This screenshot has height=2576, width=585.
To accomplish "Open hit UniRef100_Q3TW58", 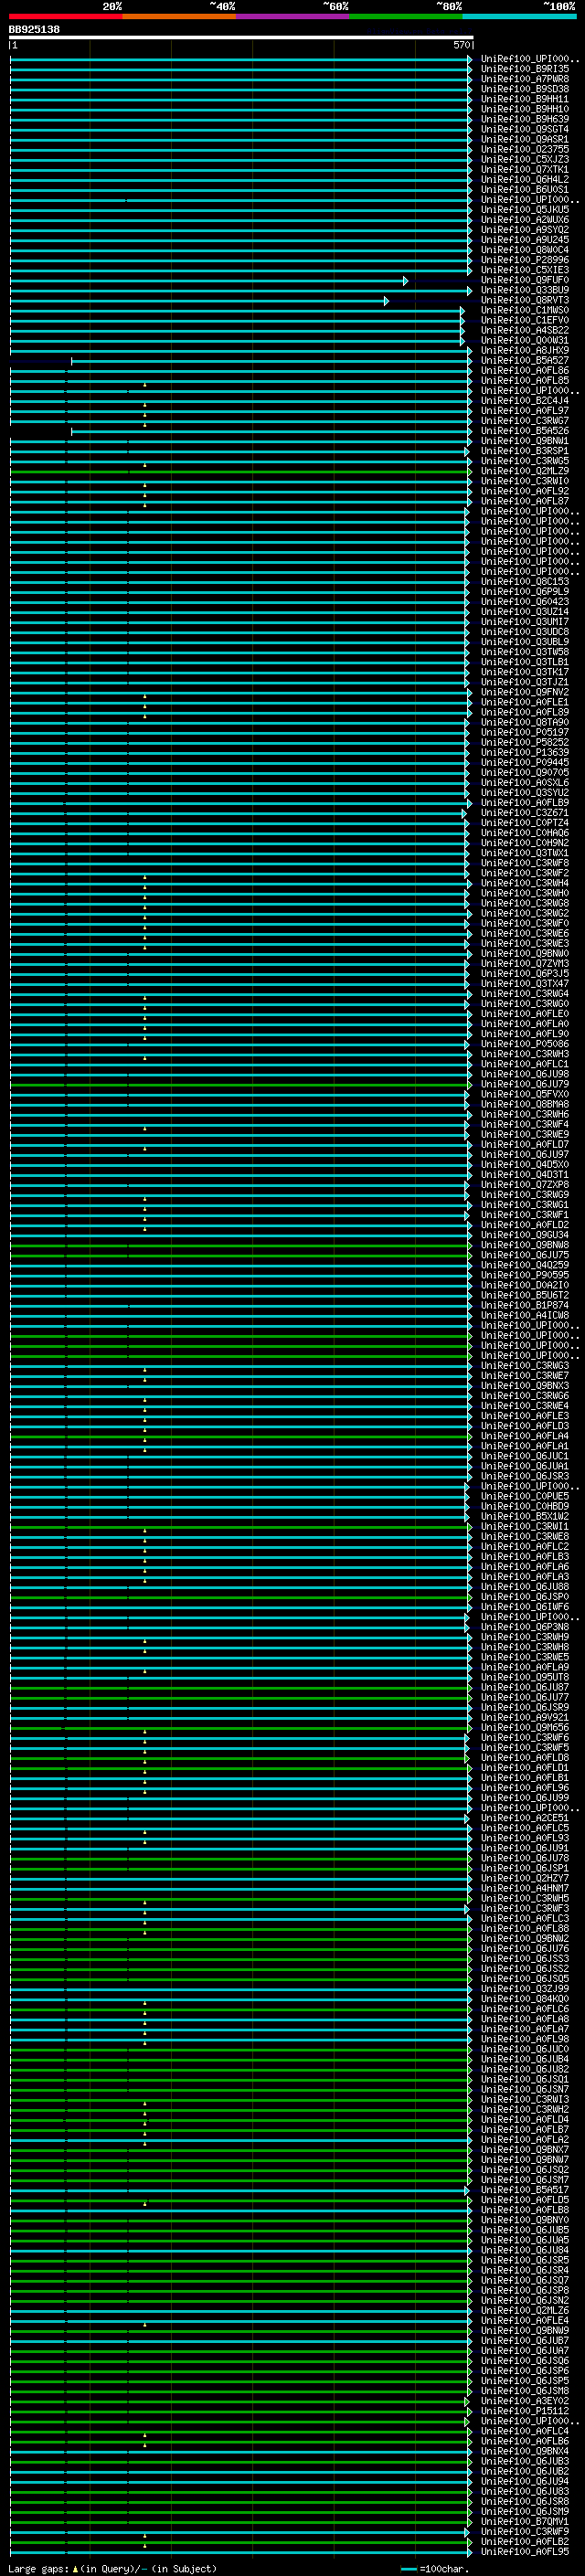I will (525, 652).
